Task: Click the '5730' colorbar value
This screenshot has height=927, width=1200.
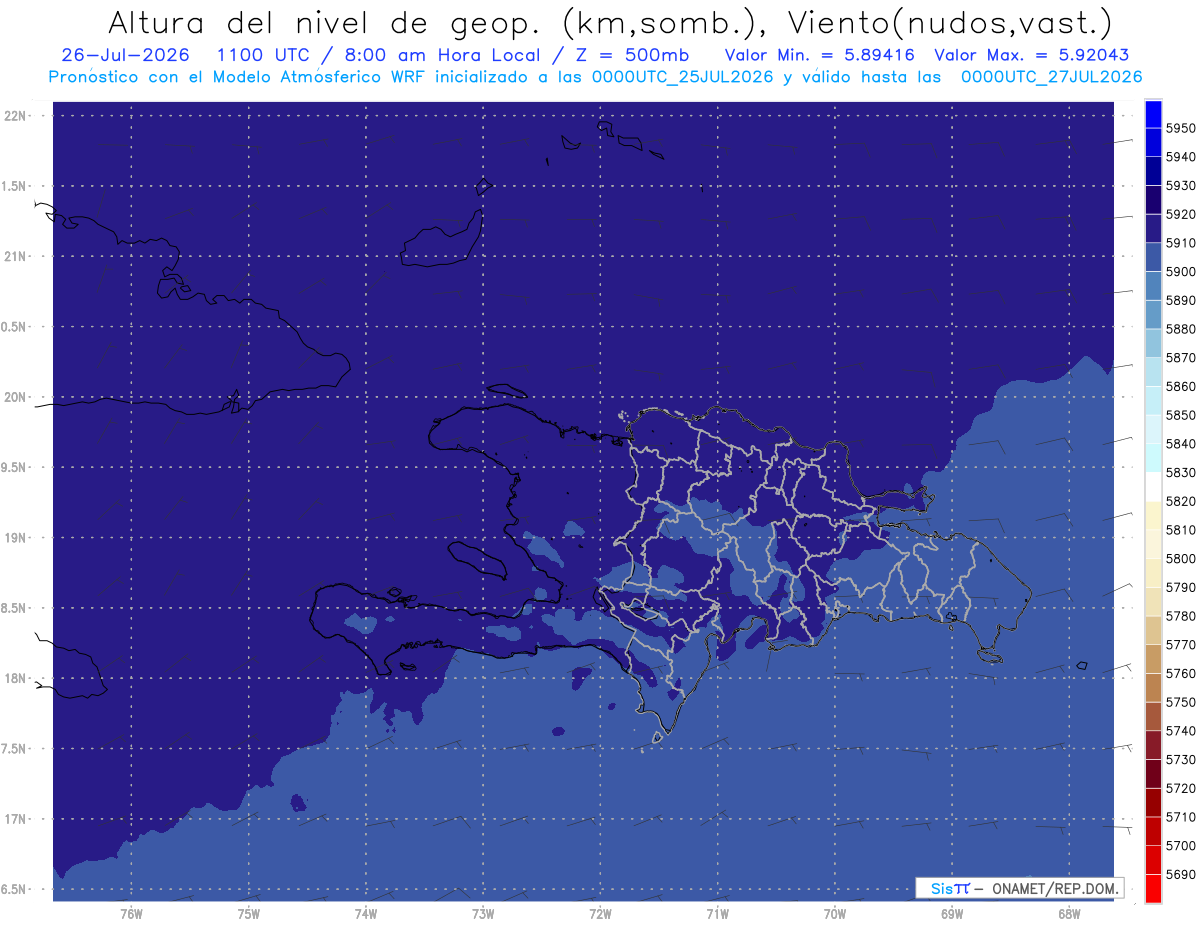Action: [x=1181, y=760]
